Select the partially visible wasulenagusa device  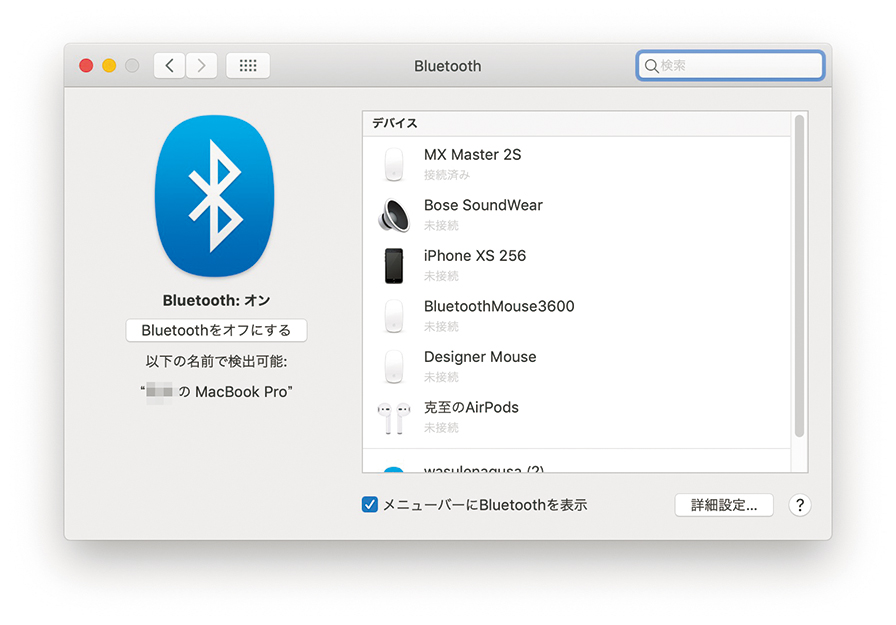[483, 467]
